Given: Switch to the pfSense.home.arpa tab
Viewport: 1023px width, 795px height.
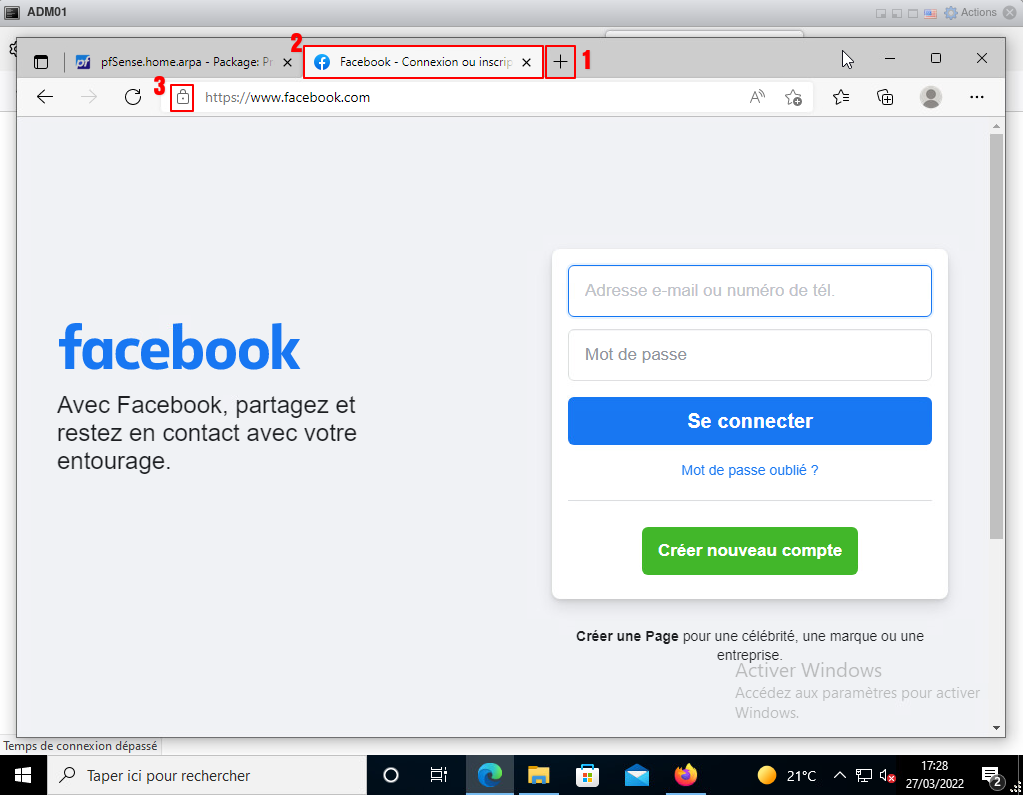Looking at the screenshot, I should (180, 62).
